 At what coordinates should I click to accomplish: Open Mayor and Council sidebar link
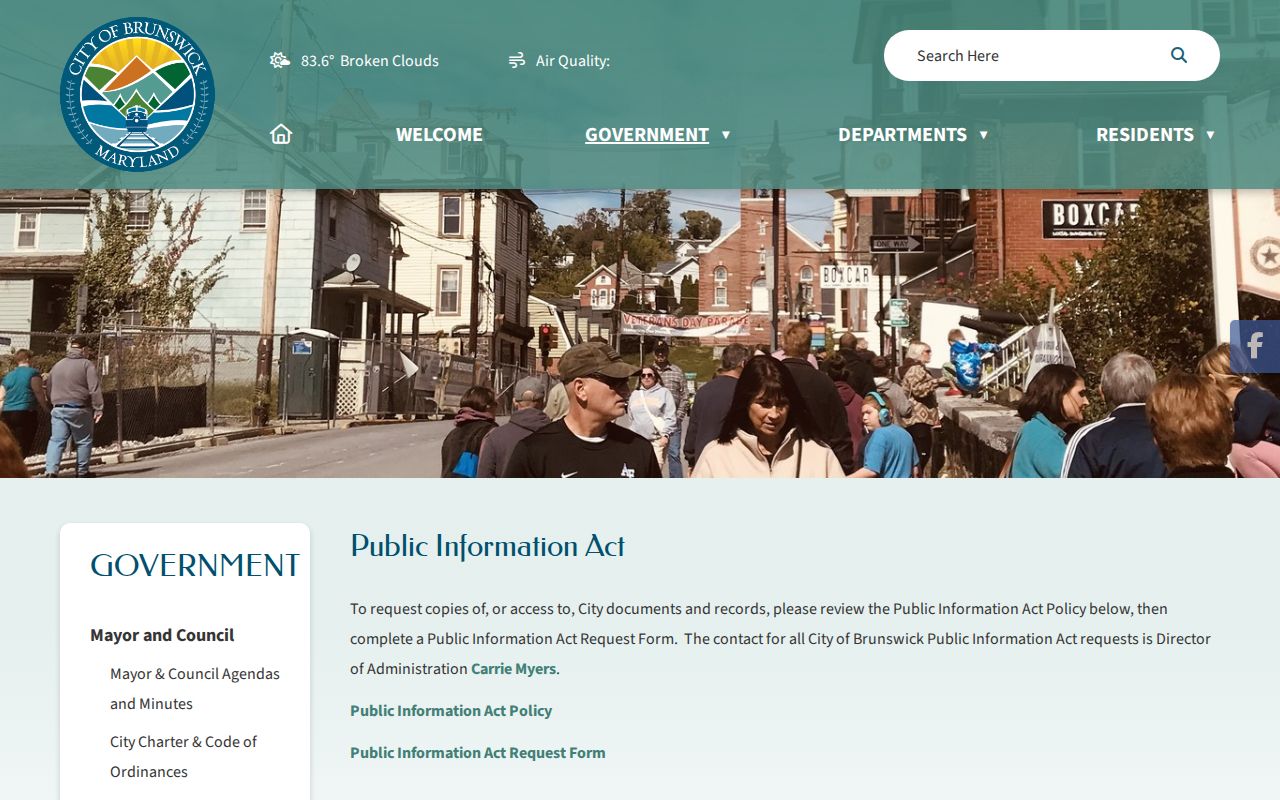tap(162, 635)
